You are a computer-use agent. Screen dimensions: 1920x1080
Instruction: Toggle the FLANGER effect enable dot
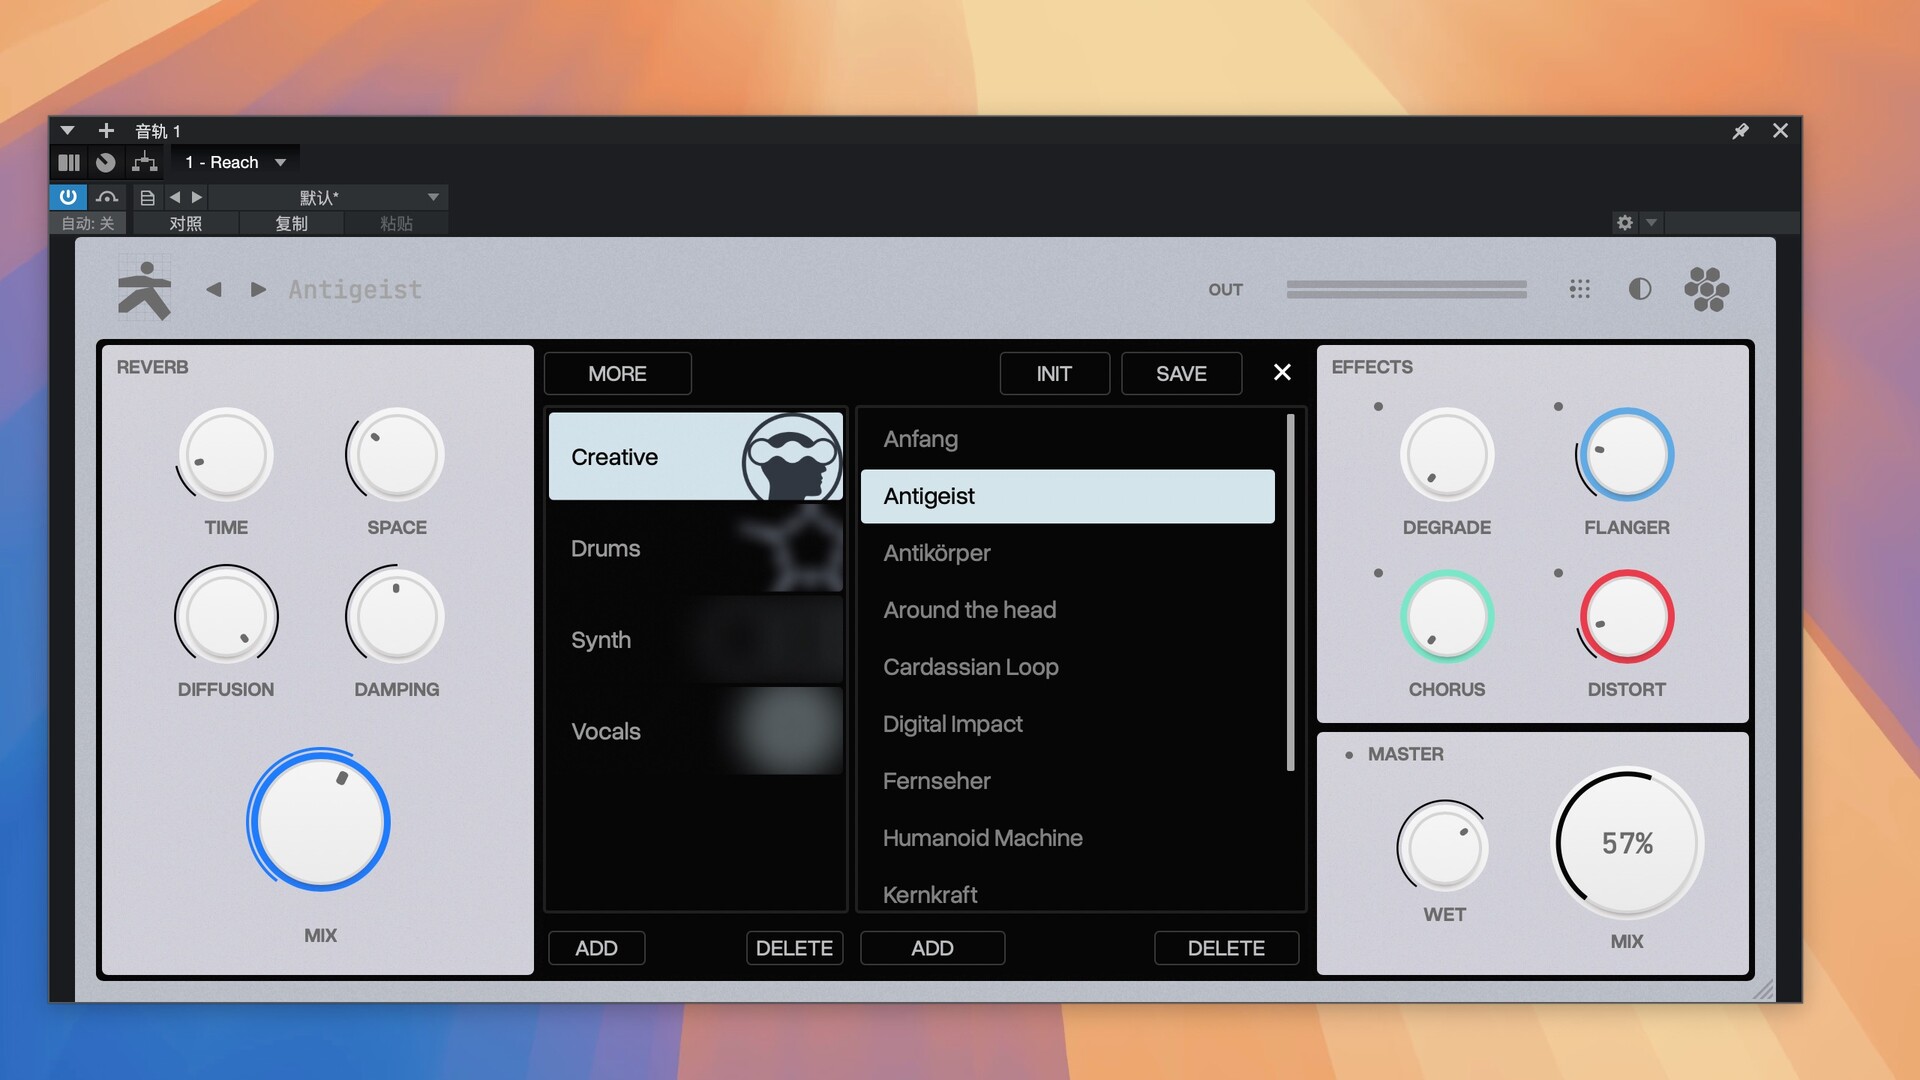[1558, 407]
